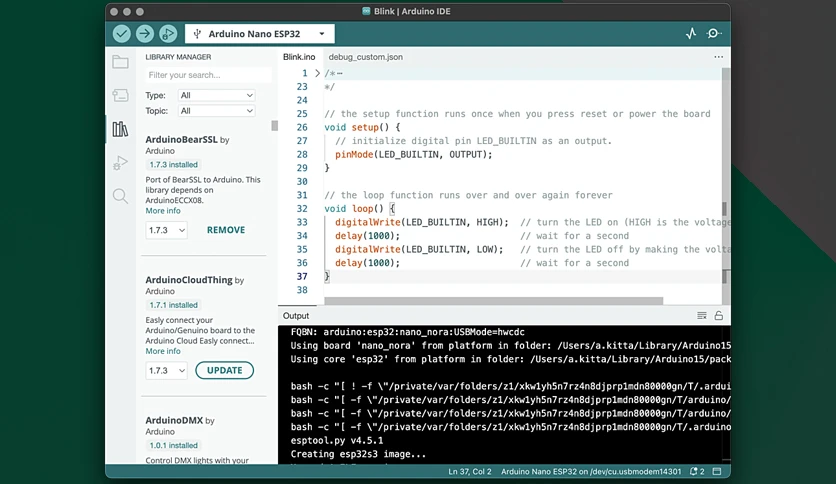Click the ArduinoBearSSL library title
Viewport: 836px width, 484px height.
tap(181, 140)
